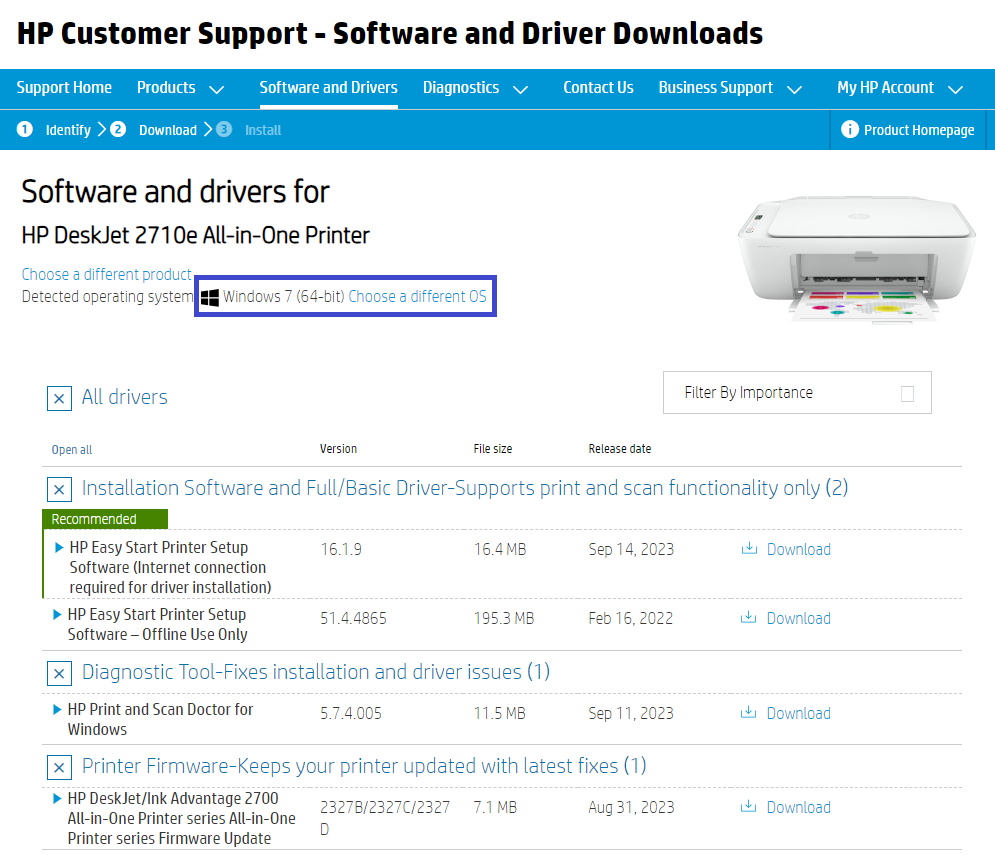Click download icon for the Firmware Update

[x=749, y=807]
